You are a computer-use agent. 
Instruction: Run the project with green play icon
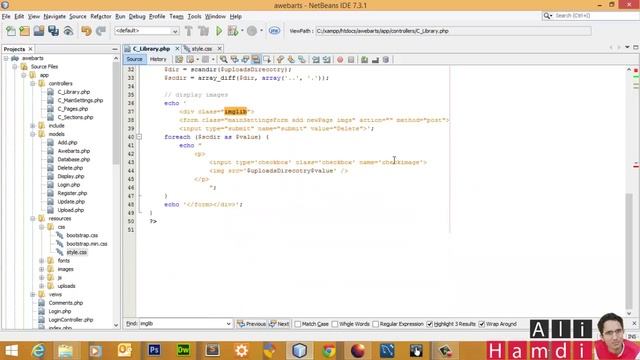pyautogui.click(x=219, y=31)
